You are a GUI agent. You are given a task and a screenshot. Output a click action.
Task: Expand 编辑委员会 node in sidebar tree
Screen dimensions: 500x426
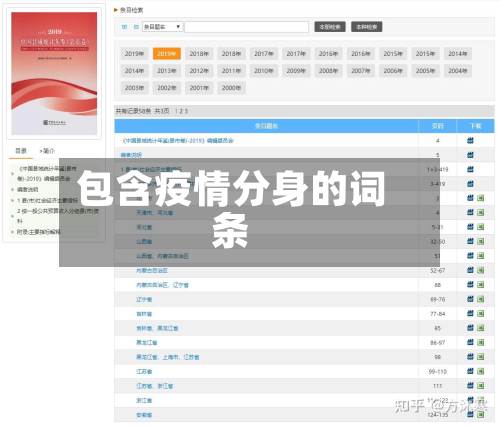click(13, 174)
